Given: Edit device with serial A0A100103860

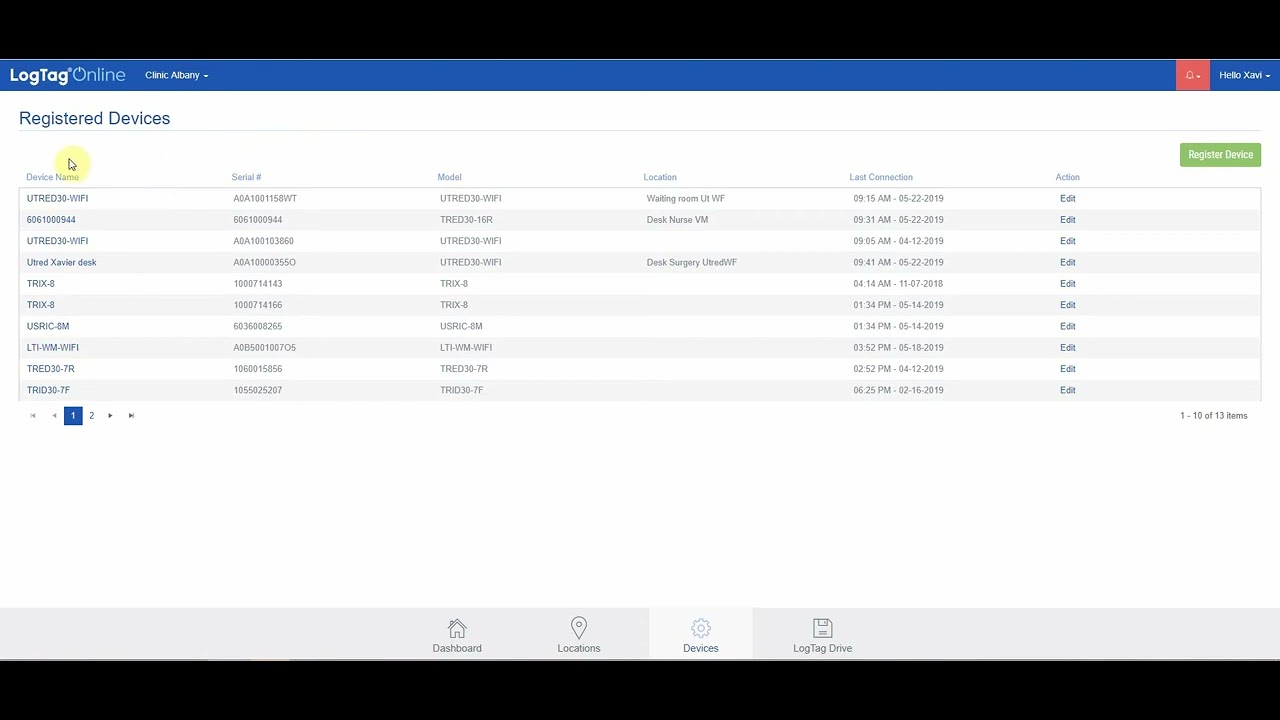Looking at the screenshot, I should [1067, 241].
